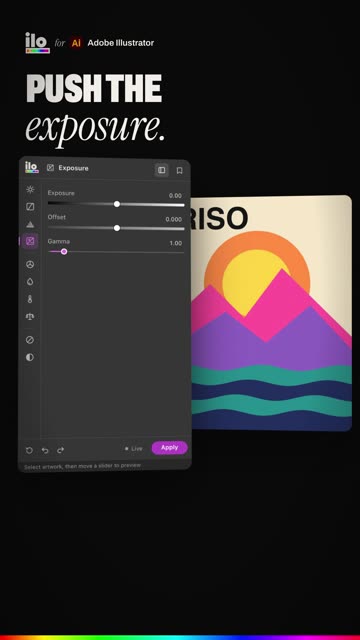Screen dimensions: 360x640
Task: Click the Adobe Illustrator Ai badge icon
Action: (x=76, y=43)
